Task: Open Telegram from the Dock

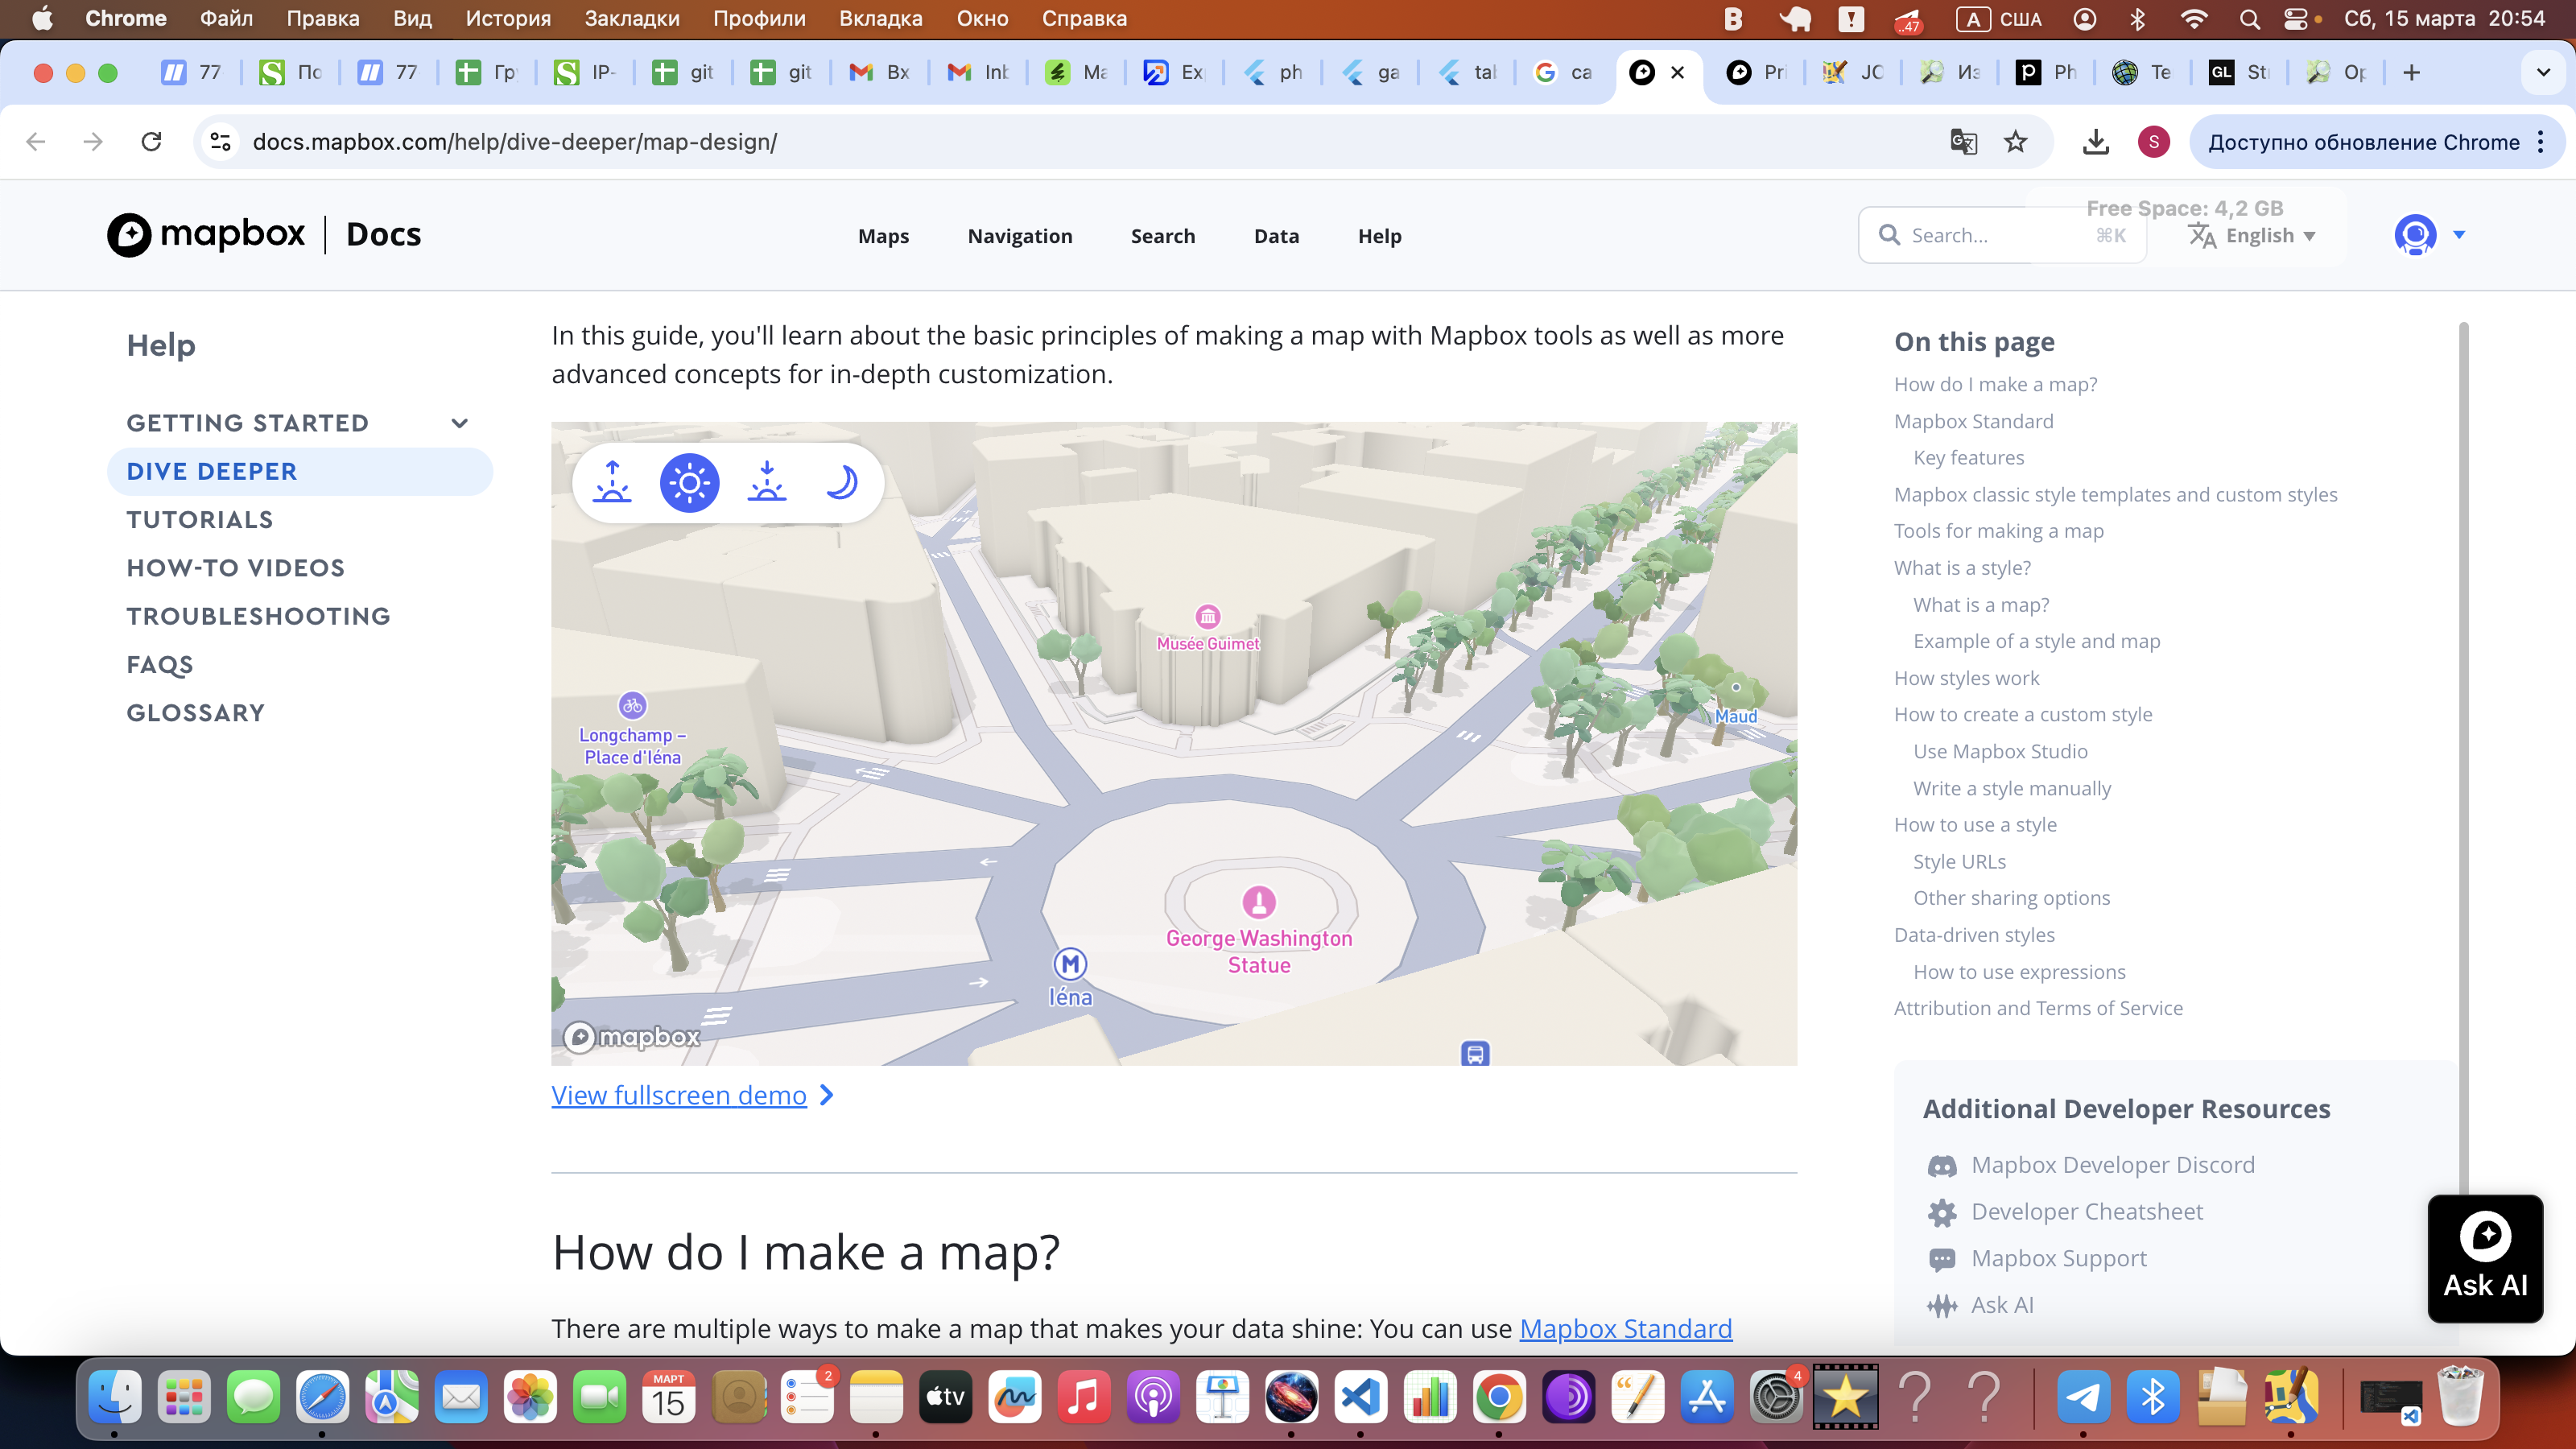Action: 2083,1396
